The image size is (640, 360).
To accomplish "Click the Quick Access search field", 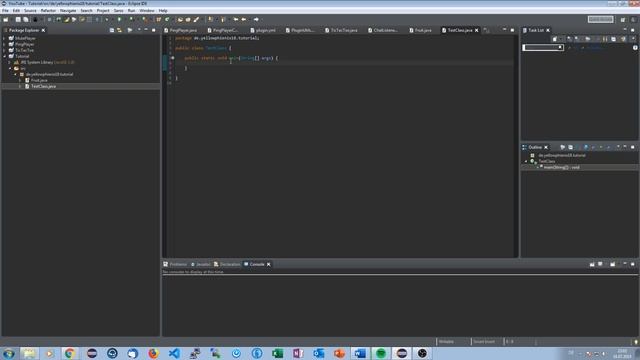I will 600,19.
